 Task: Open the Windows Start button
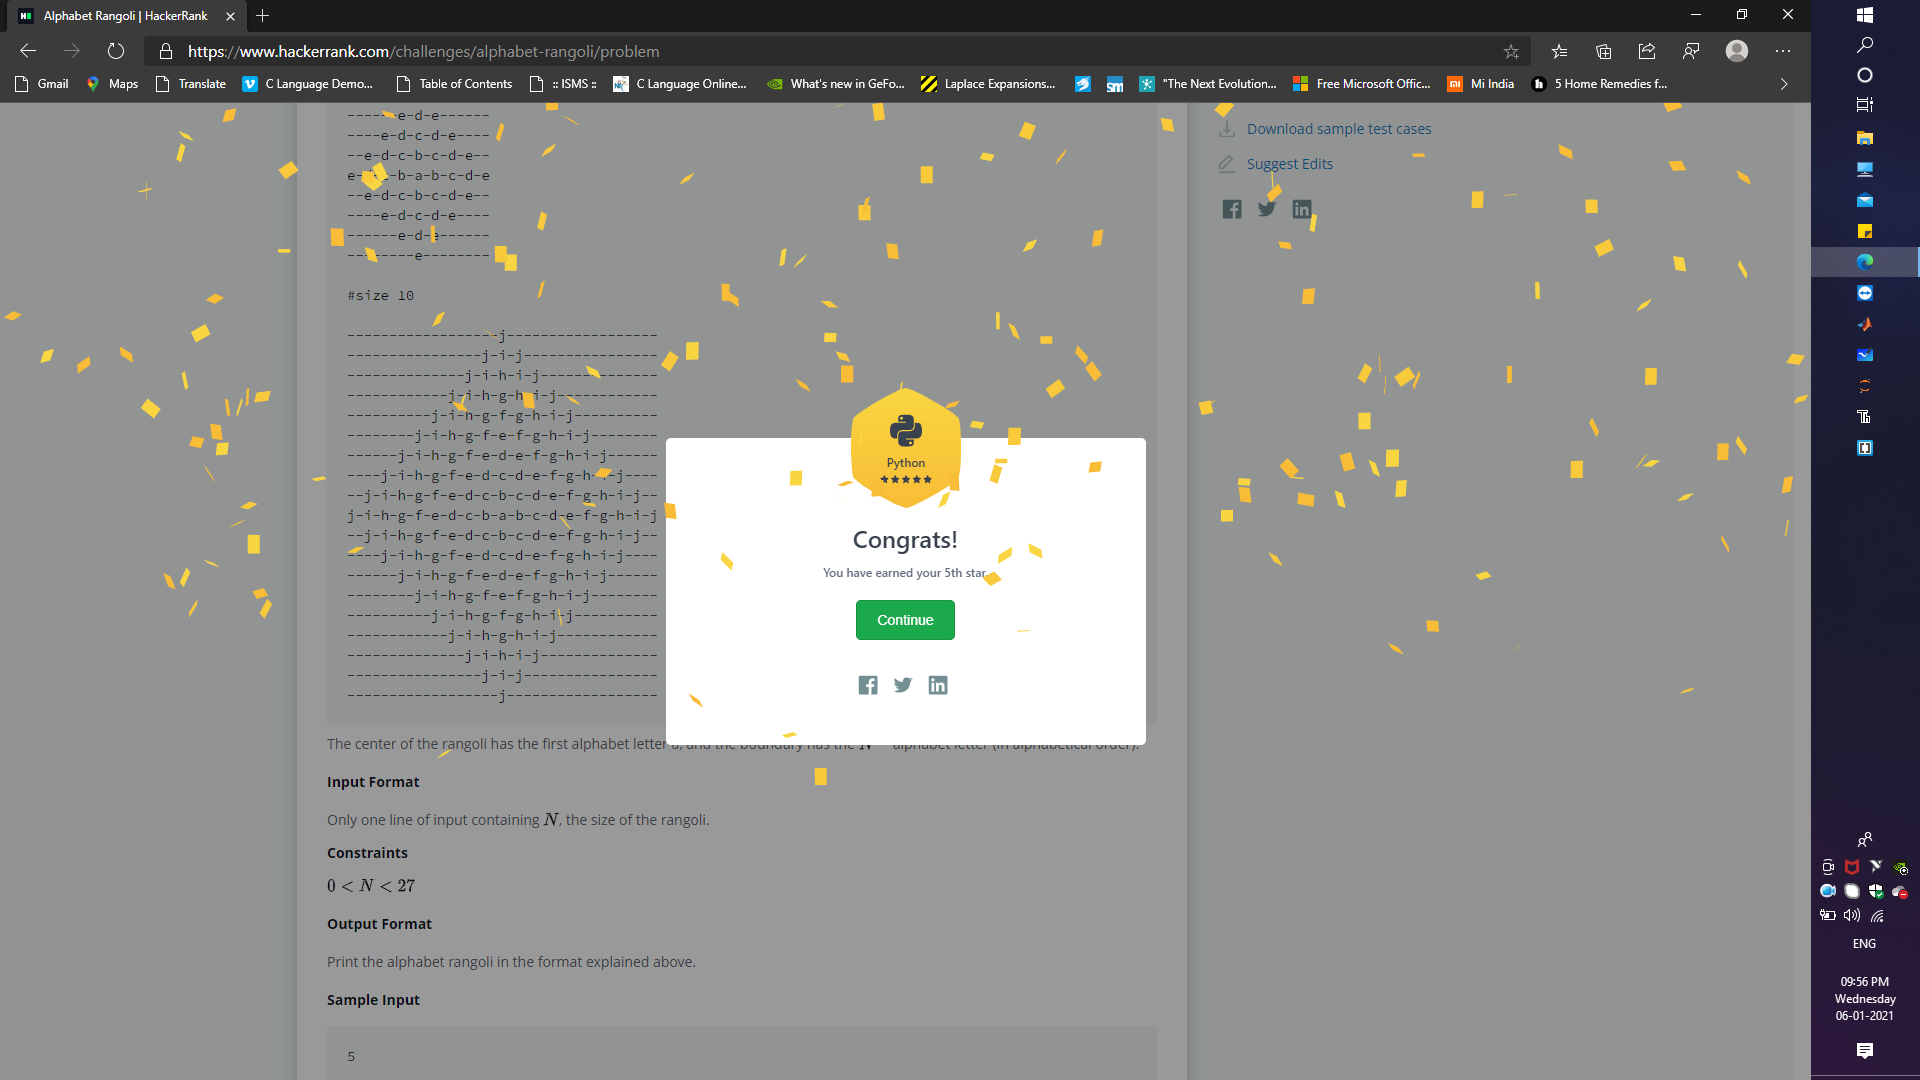[x=1865, y=15]
